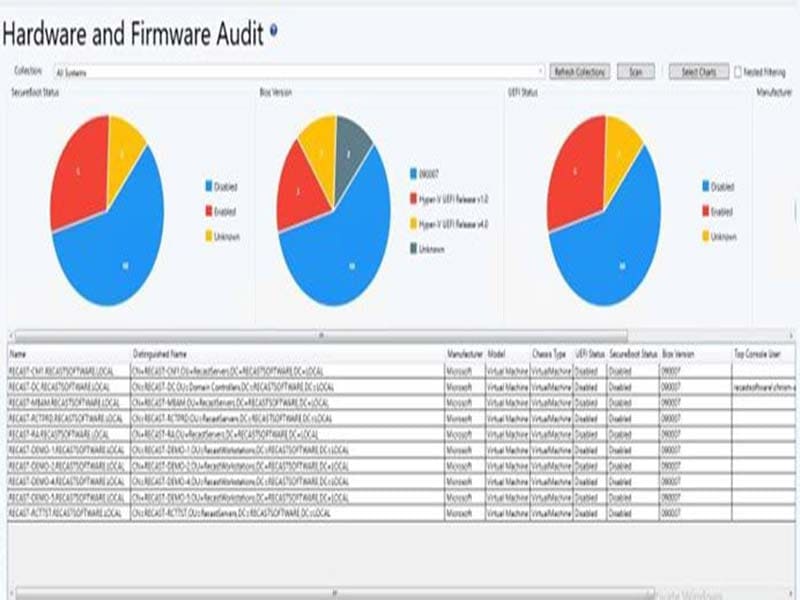This screenshot has width=800, height=600.
Task: Select the RECAST-RA.RECASTSOFTWARE.LOCAL name cell
Action: (x=69, y=435)
